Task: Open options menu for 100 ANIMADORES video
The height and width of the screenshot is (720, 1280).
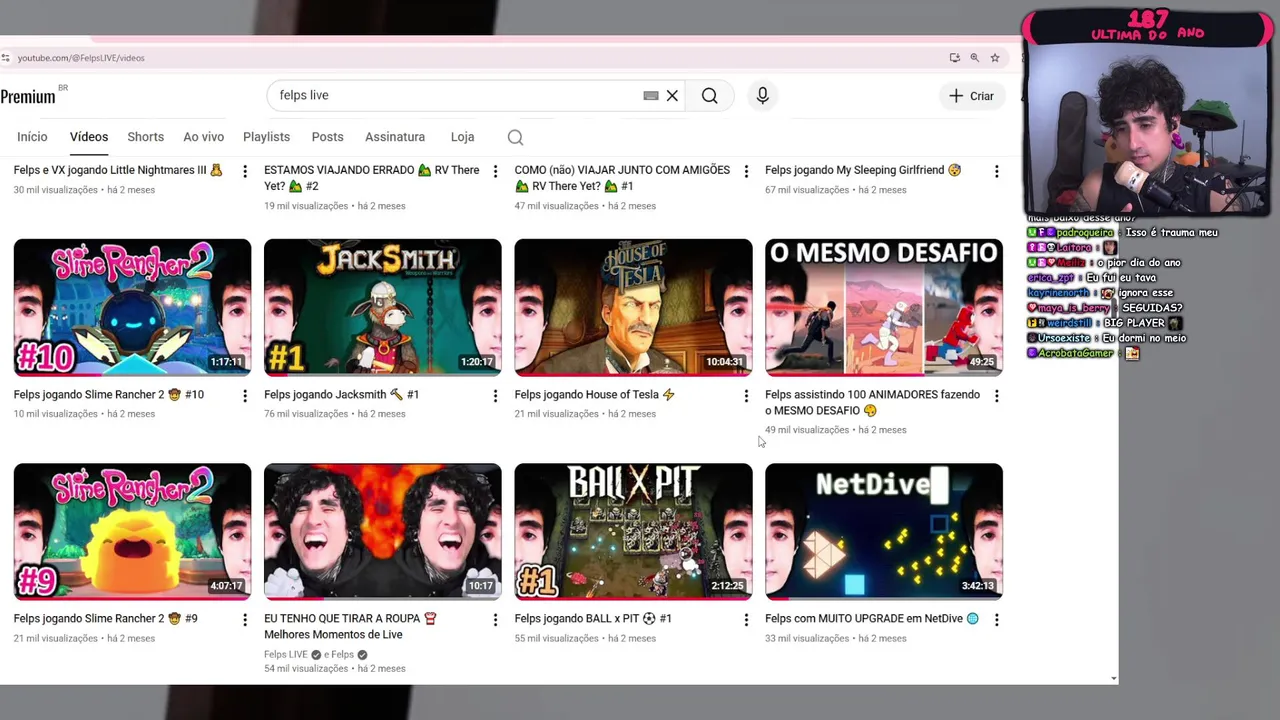Action: (x=996, y=396)
